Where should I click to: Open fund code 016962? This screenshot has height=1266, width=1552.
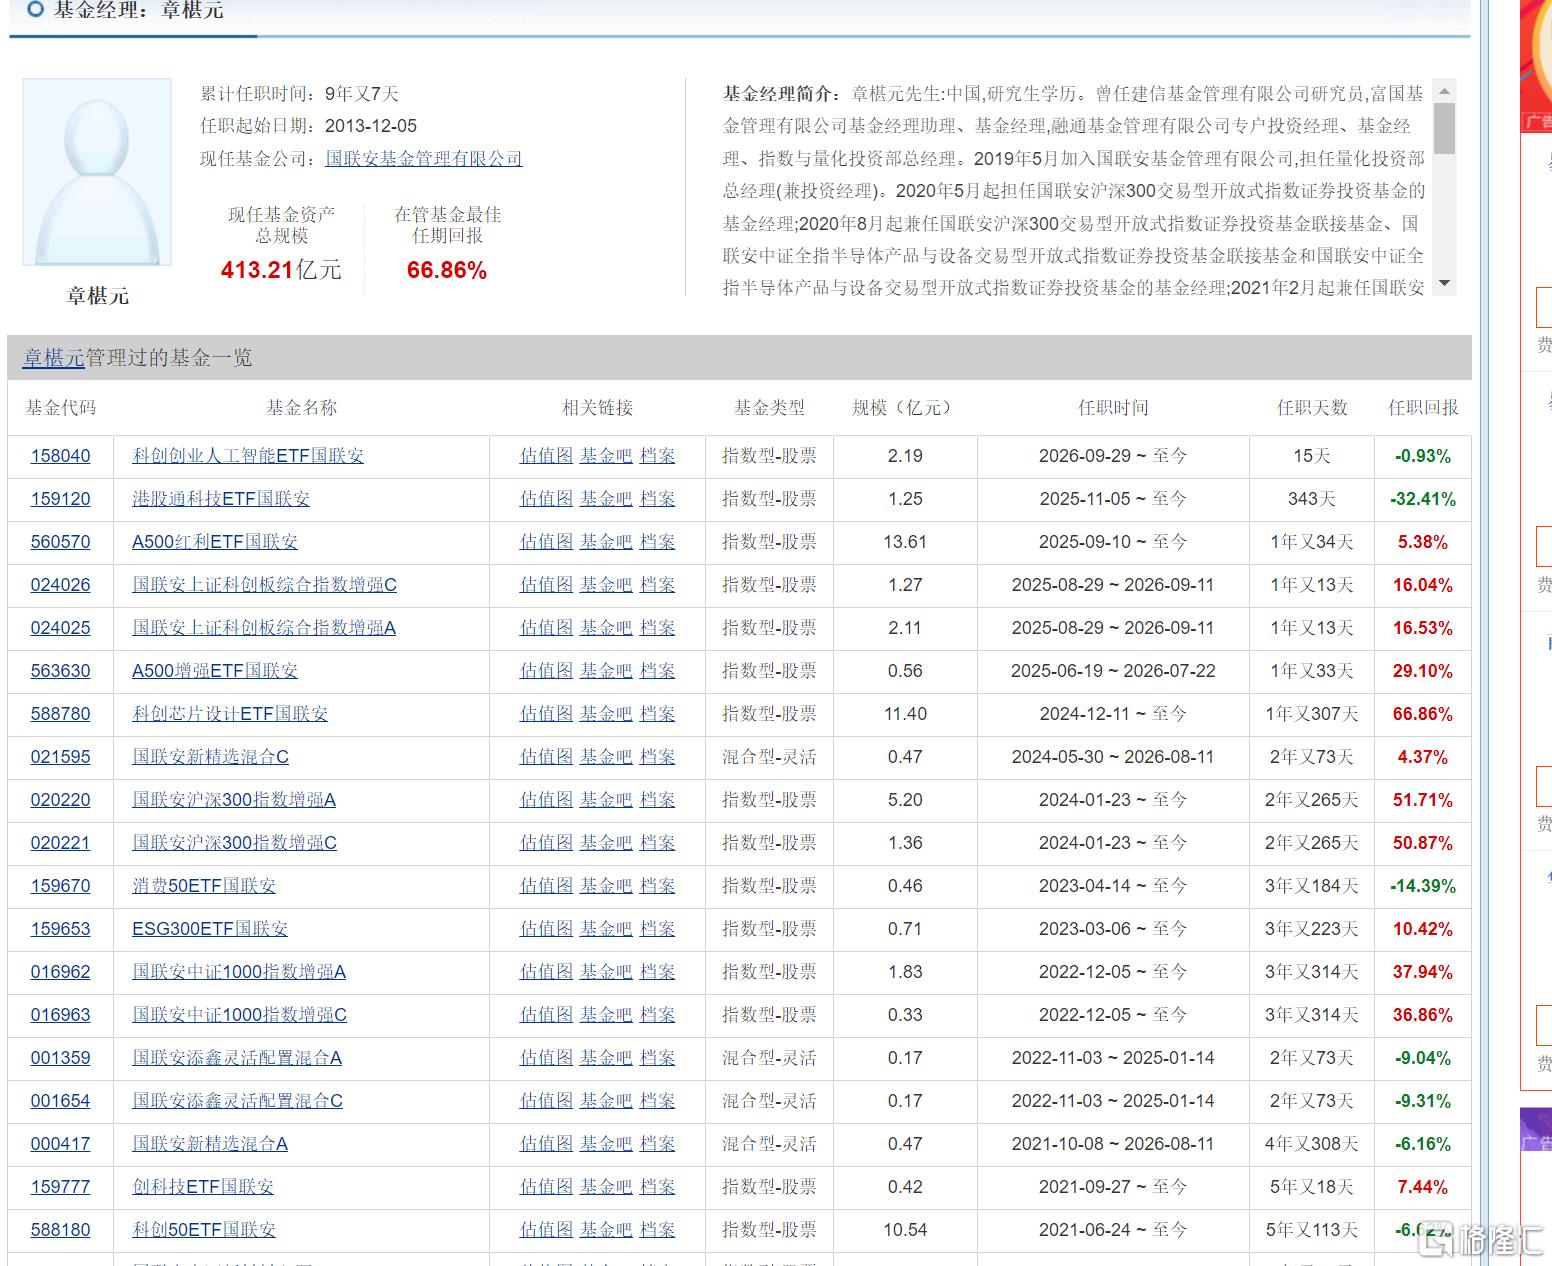(60, 972)
